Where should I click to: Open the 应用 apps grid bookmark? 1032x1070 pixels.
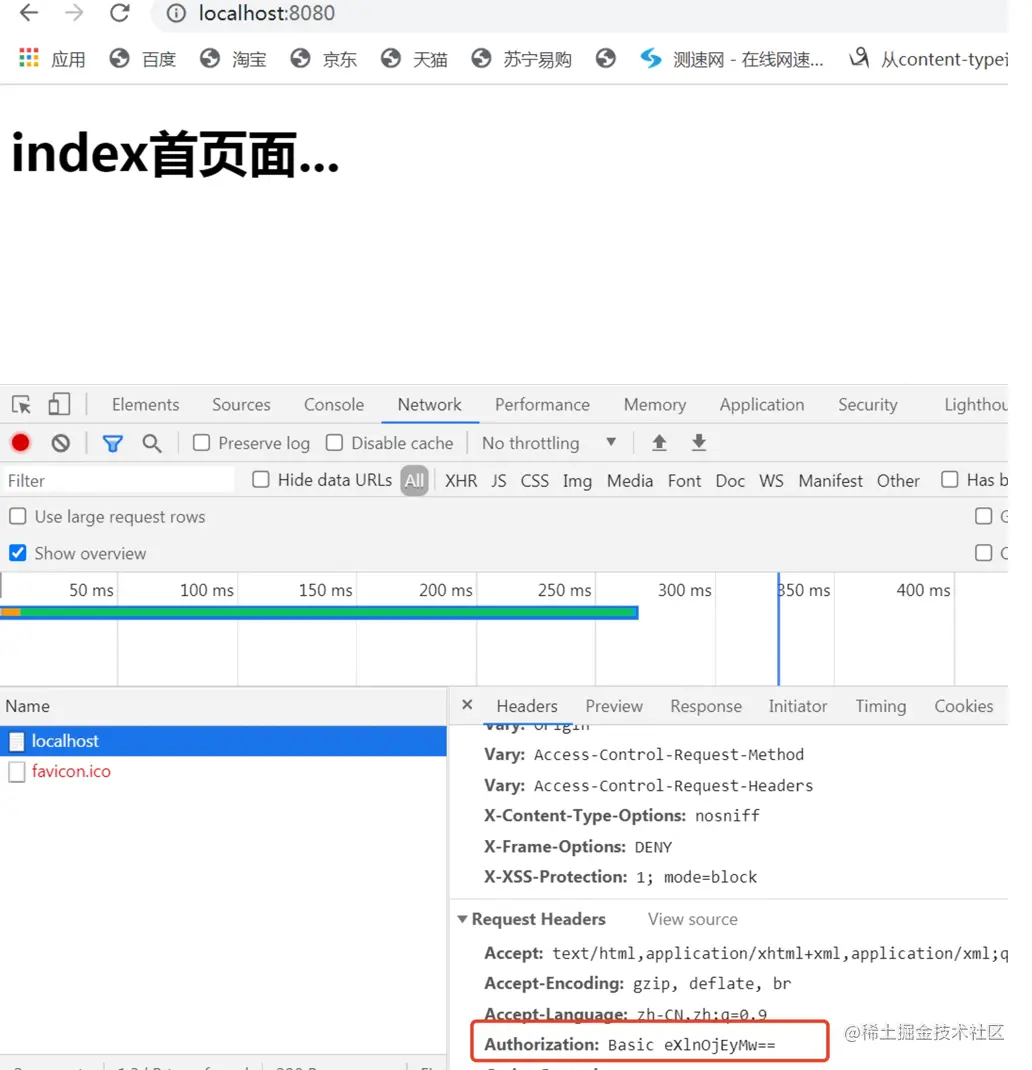[x=52, y=59]
